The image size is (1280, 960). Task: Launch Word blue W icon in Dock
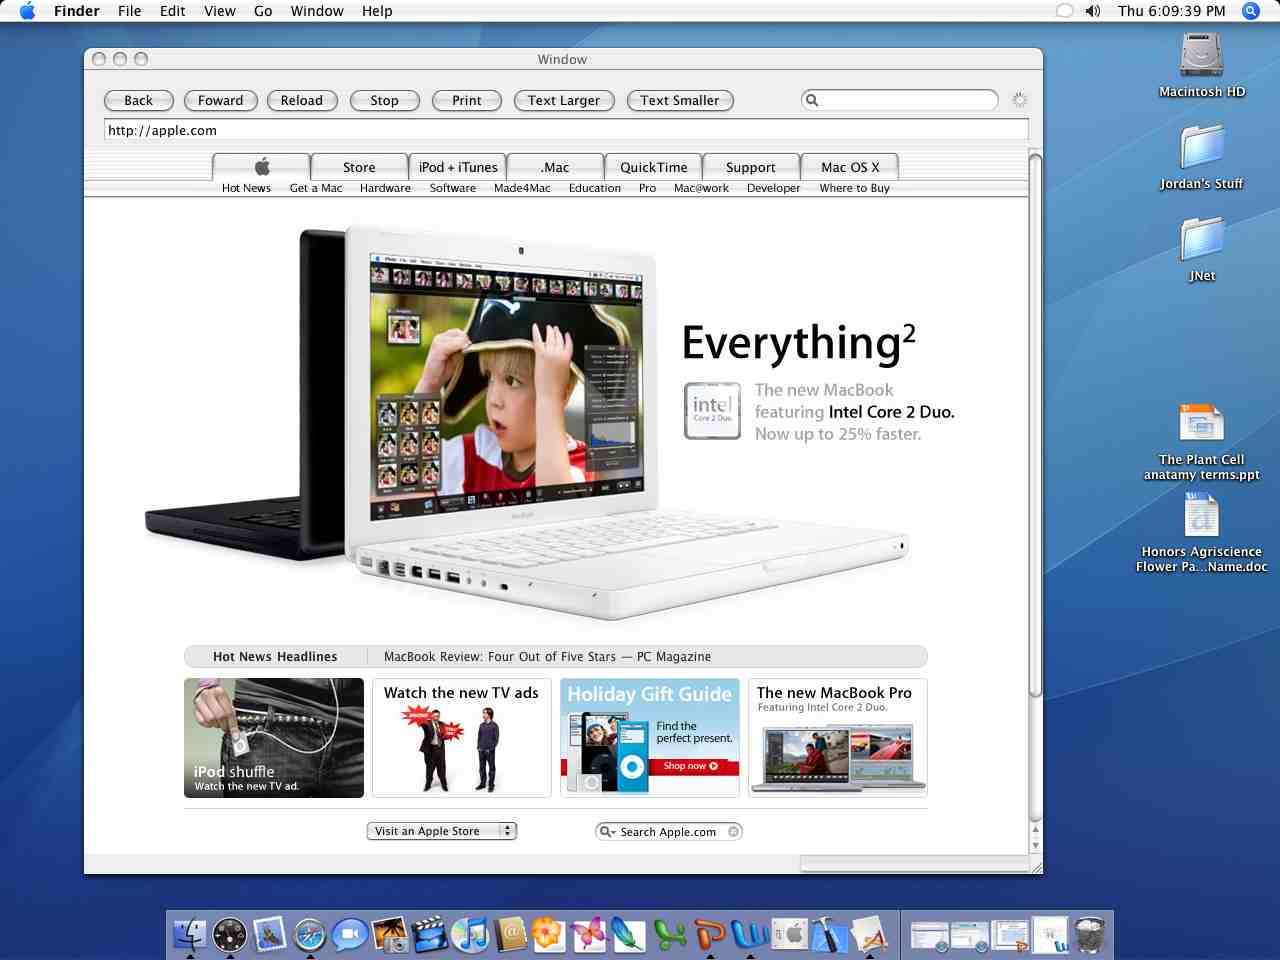click(x=750, y=935)
